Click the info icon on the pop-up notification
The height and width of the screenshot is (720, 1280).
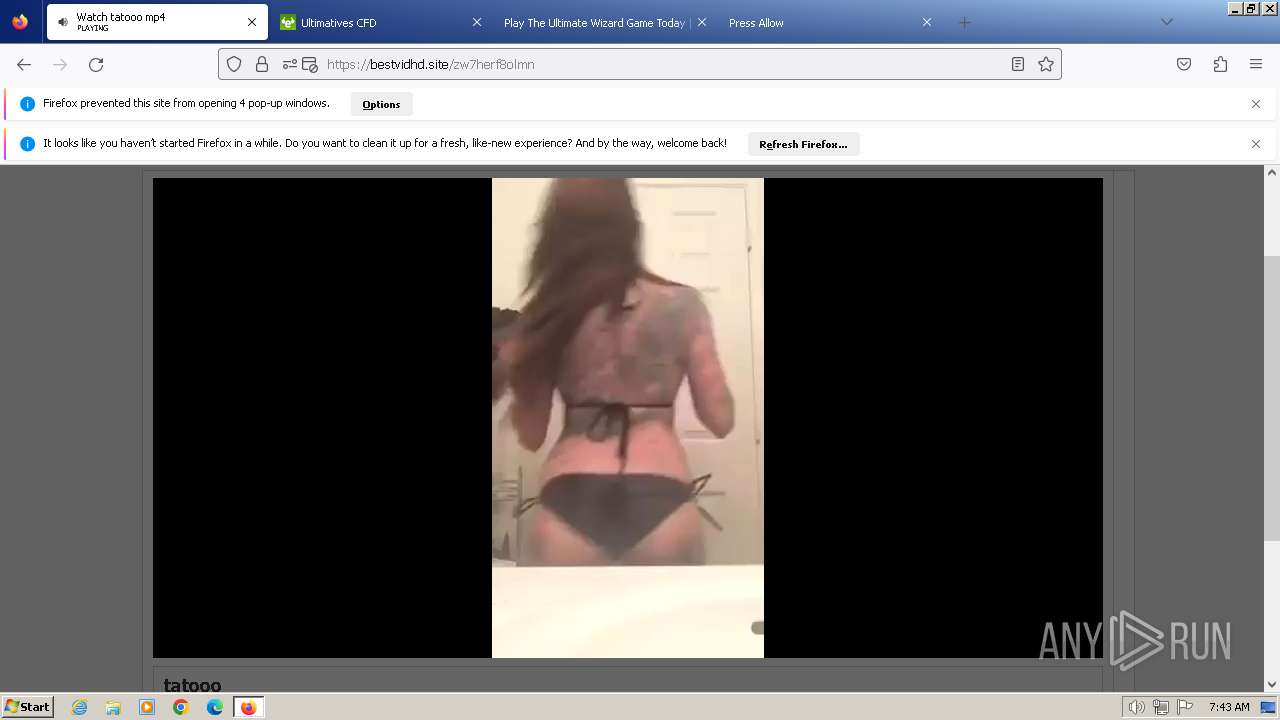click(x=27, y=104)
